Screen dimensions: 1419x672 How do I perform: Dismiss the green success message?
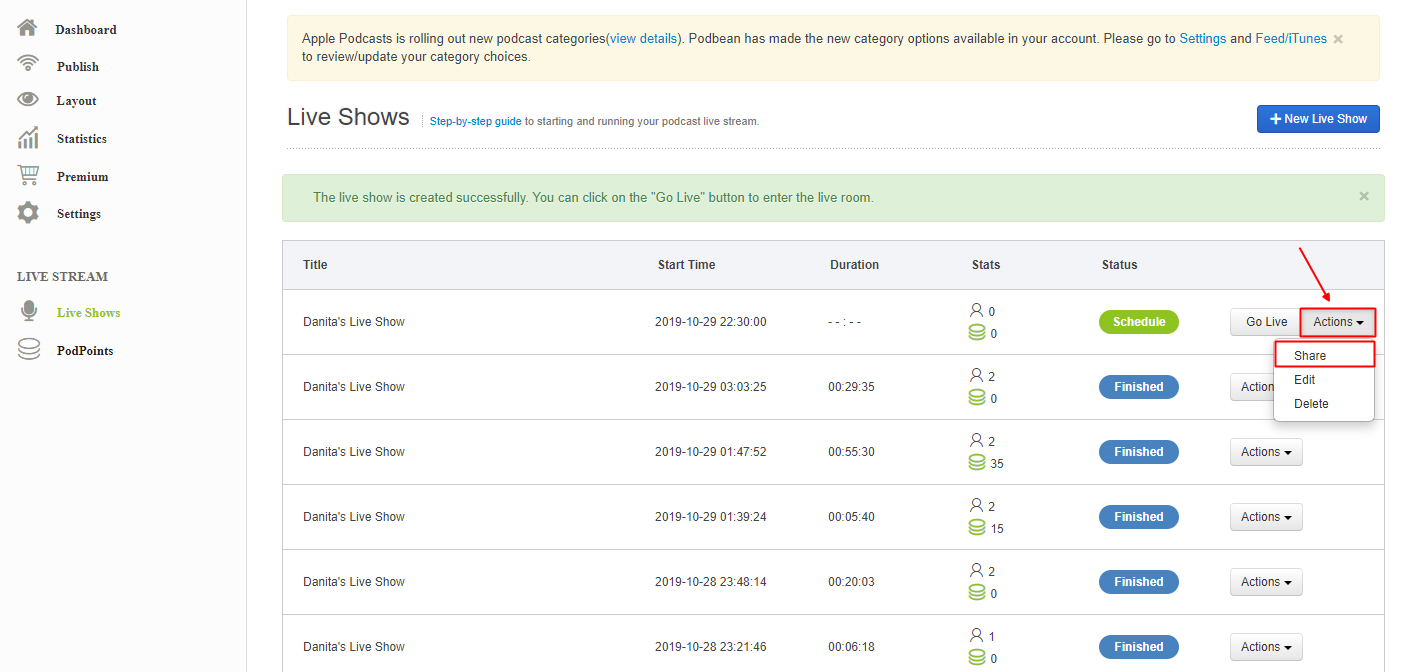(1363, 197)
